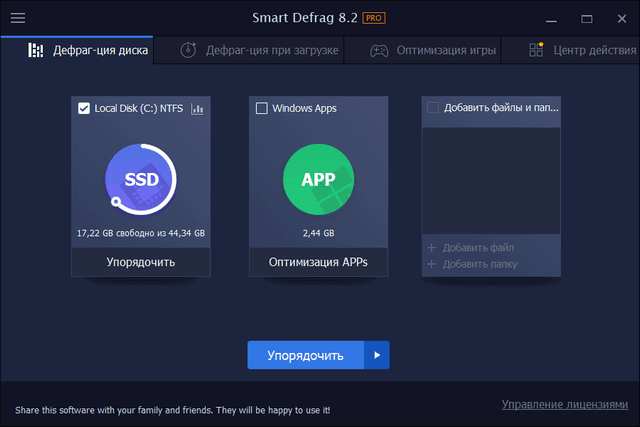The image size is (640, 427).
Task: Check the add files and folders checkbox
Action: [433, 108]
